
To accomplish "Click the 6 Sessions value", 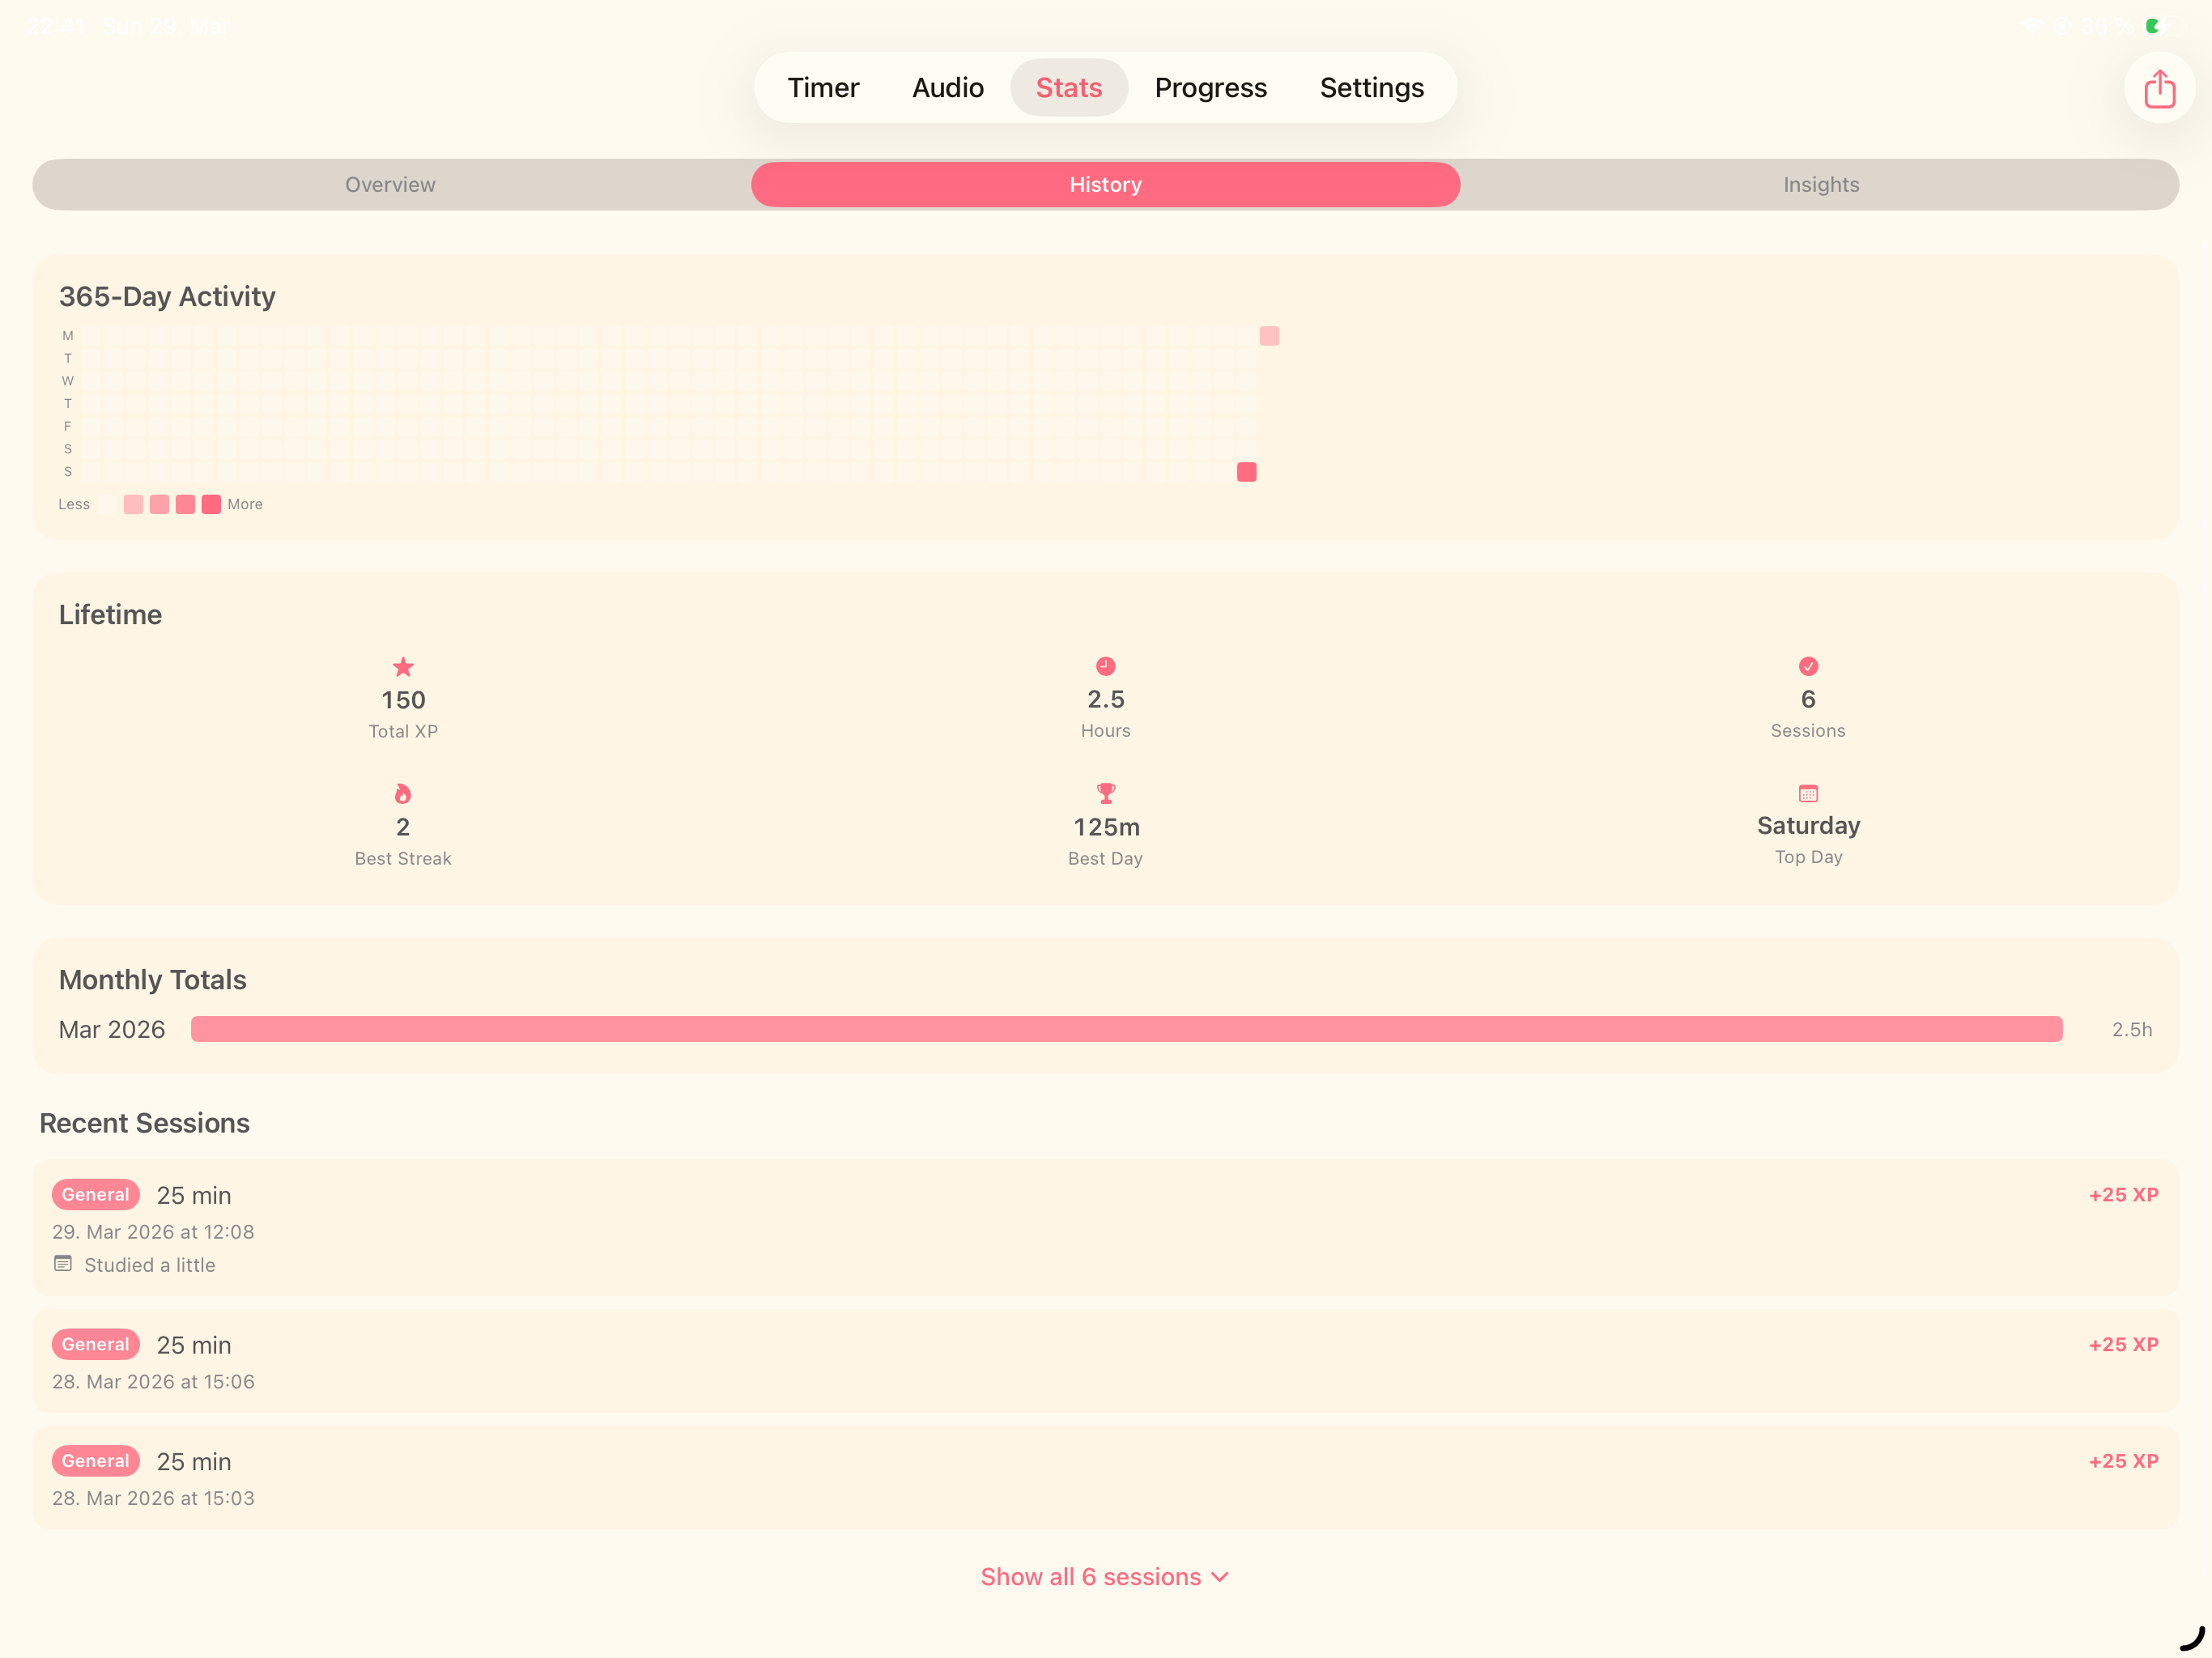I will coord(1808,699).
